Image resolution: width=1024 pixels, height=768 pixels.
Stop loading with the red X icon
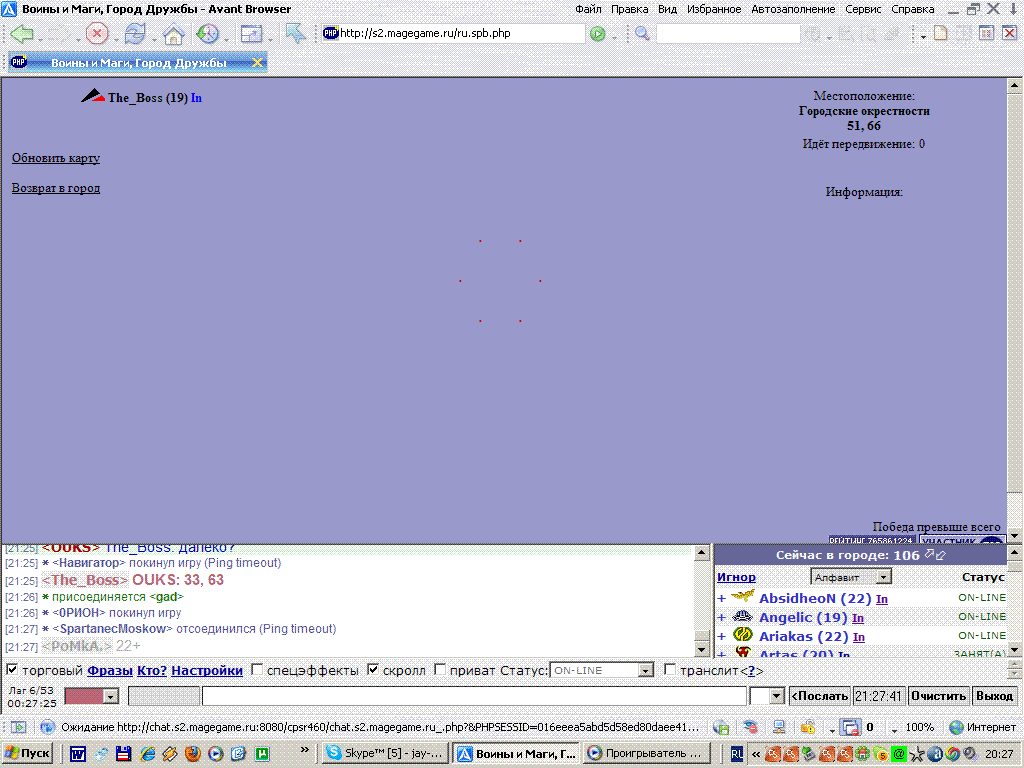pyautogui.click(x=97, y=33)
